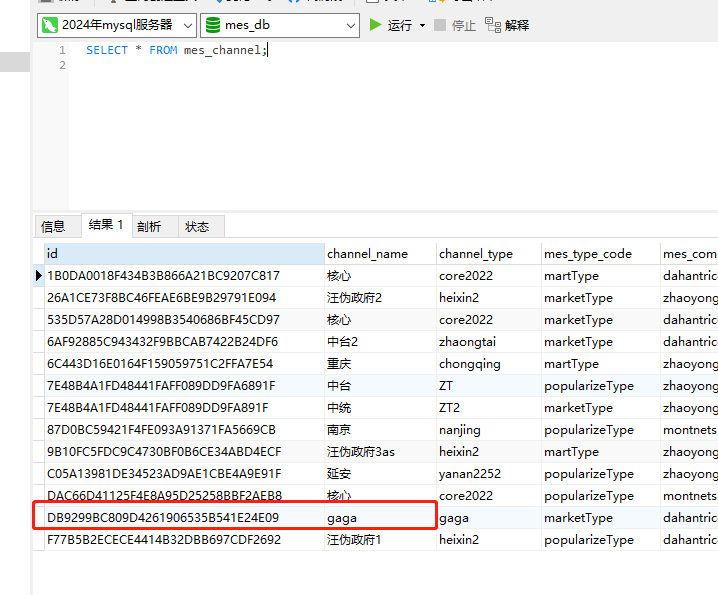Screen dimensions: 718x595
Task: Click the id column header
Action: coord(185,254)
